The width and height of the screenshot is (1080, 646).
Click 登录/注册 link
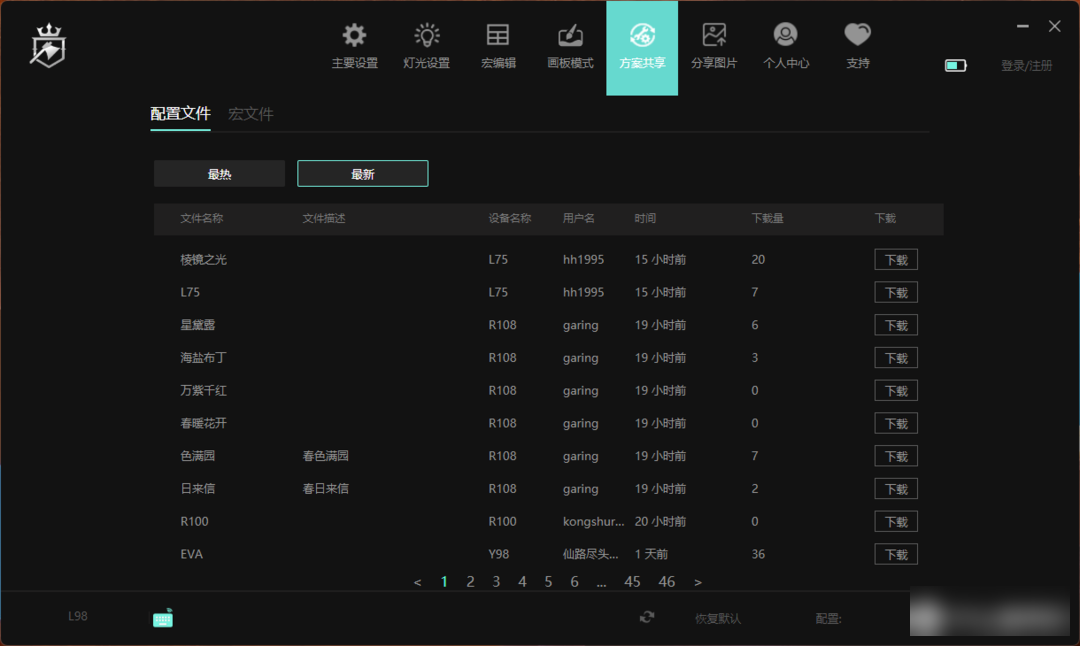pyautogui.click(x=1026, y=65)
